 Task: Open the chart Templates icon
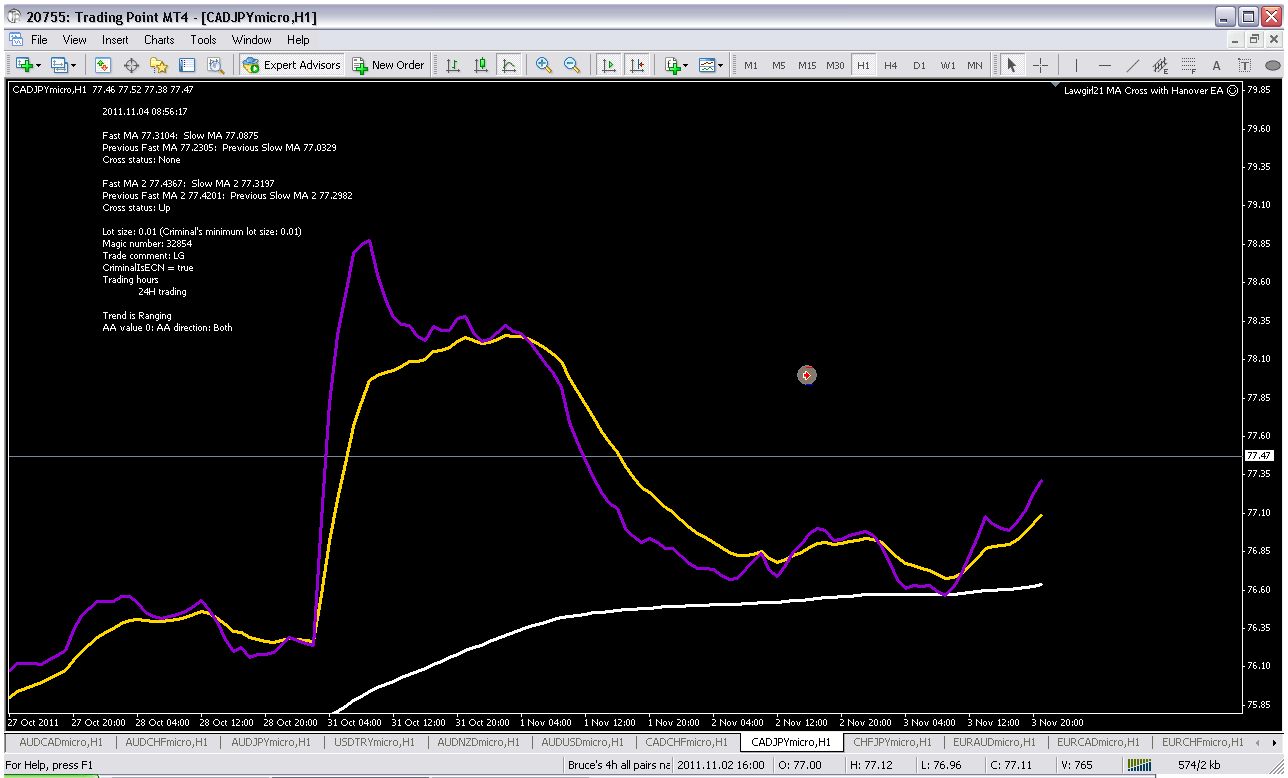click(x=707, y=65)
